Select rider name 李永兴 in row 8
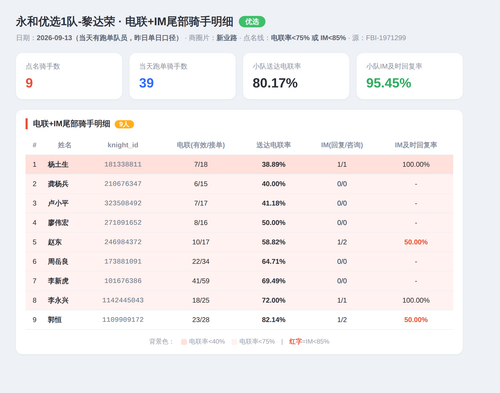The width and height of the screenshot is (500, 393). point(58,300)
